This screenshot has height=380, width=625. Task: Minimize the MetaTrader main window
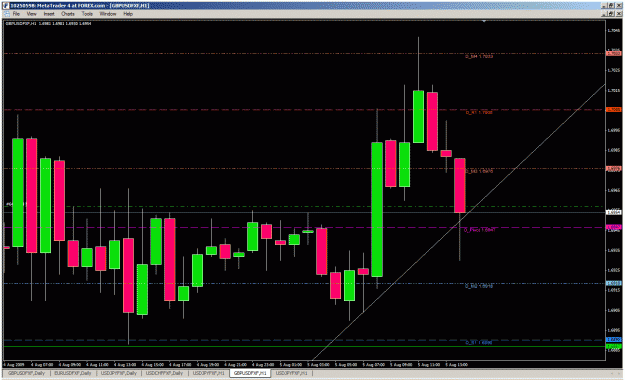(x=604, y=6)
